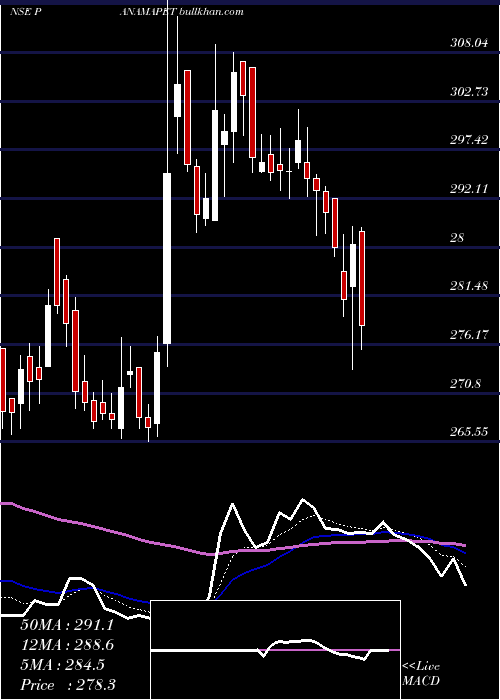Click the 270.8 price level label
The width and height of the screenshot is (500, 700).
point(466,383)
